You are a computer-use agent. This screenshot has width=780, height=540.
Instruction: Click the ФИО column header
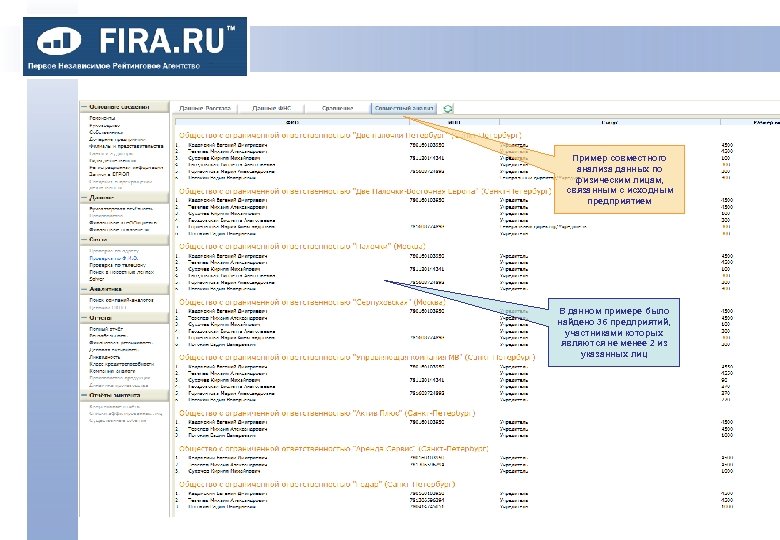point(292,122)
